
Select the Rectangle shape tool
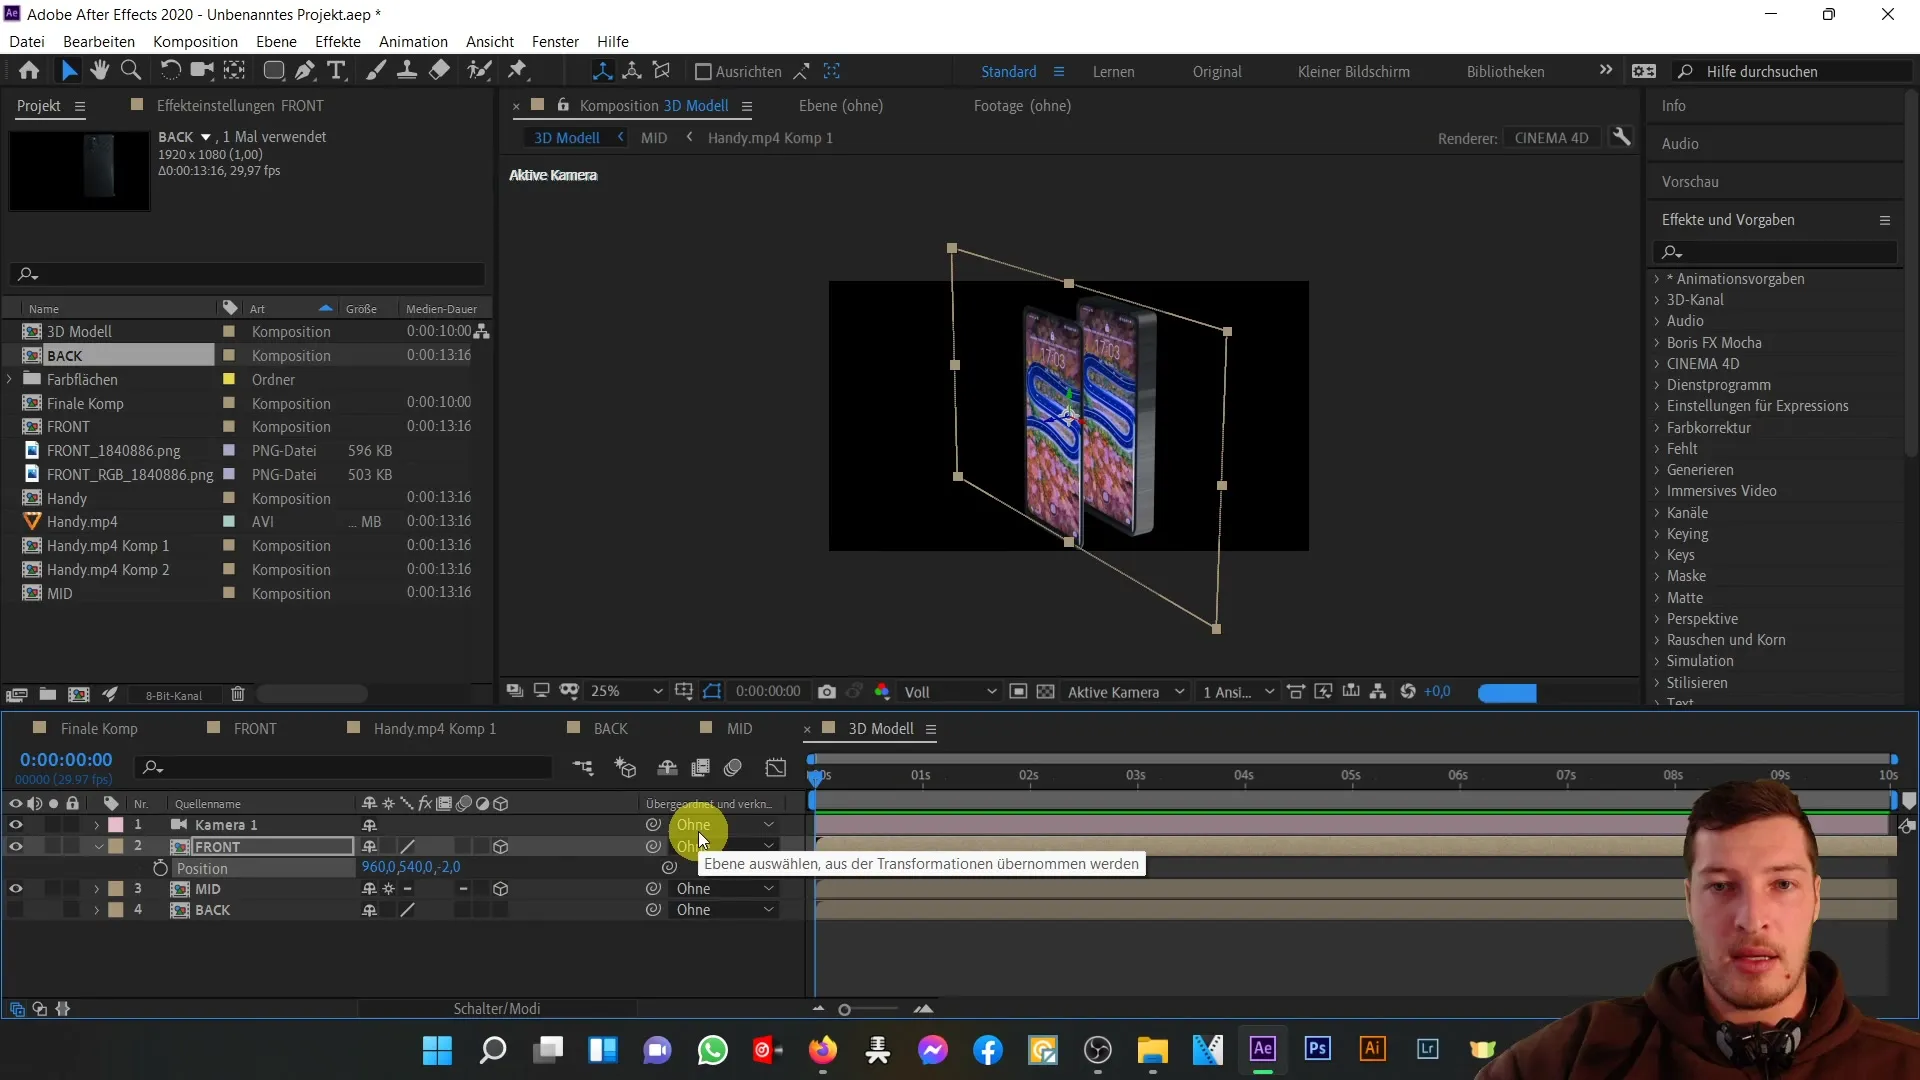point(273,71)
